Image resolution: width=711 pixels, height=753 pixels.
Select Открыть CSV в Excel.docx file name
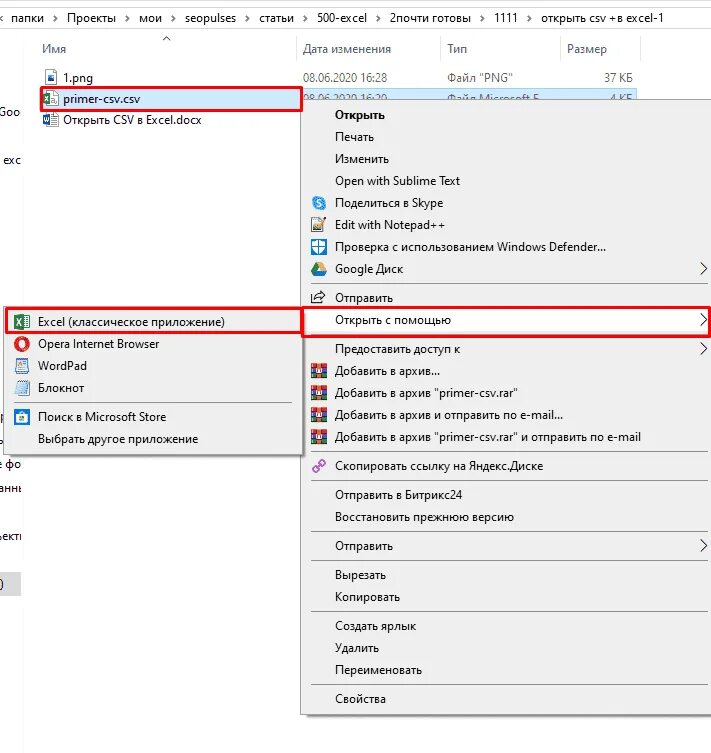[132, 120]
